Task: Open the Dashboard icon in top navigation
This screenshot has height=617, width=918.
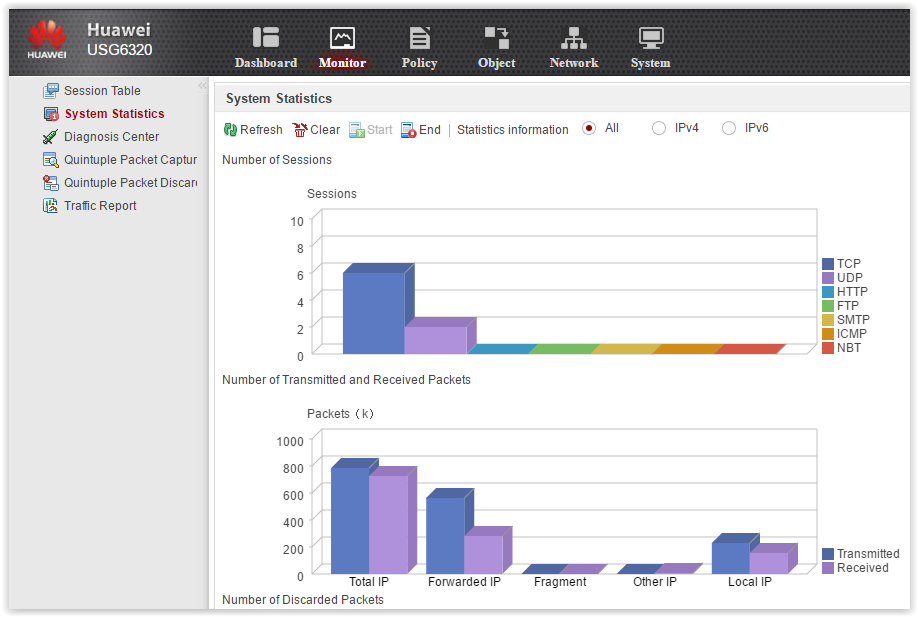Action: [266, 37]
